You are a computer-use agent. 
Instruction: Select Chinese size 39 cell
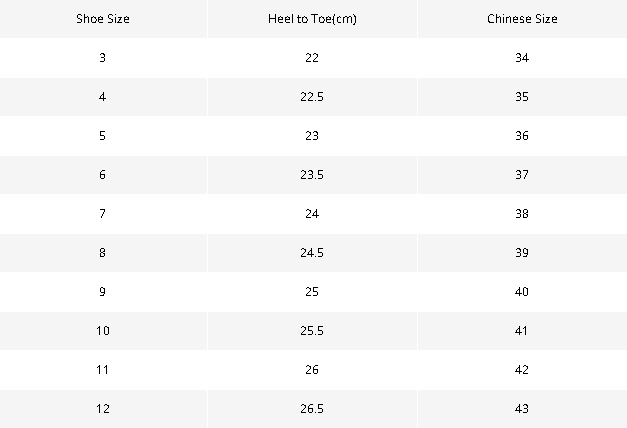pos(522,253)
